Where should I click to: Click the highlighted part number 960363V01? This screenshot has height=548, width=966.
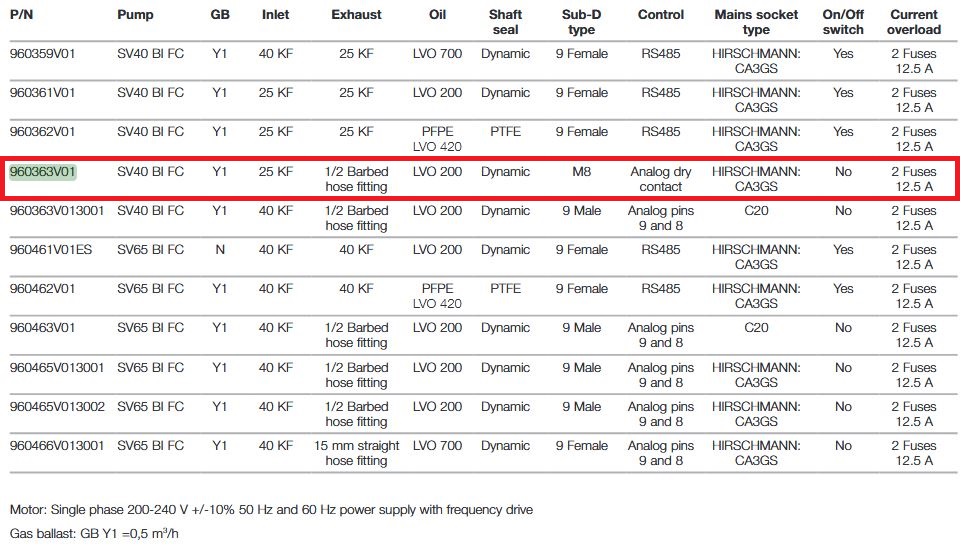[x=43, y=172]
